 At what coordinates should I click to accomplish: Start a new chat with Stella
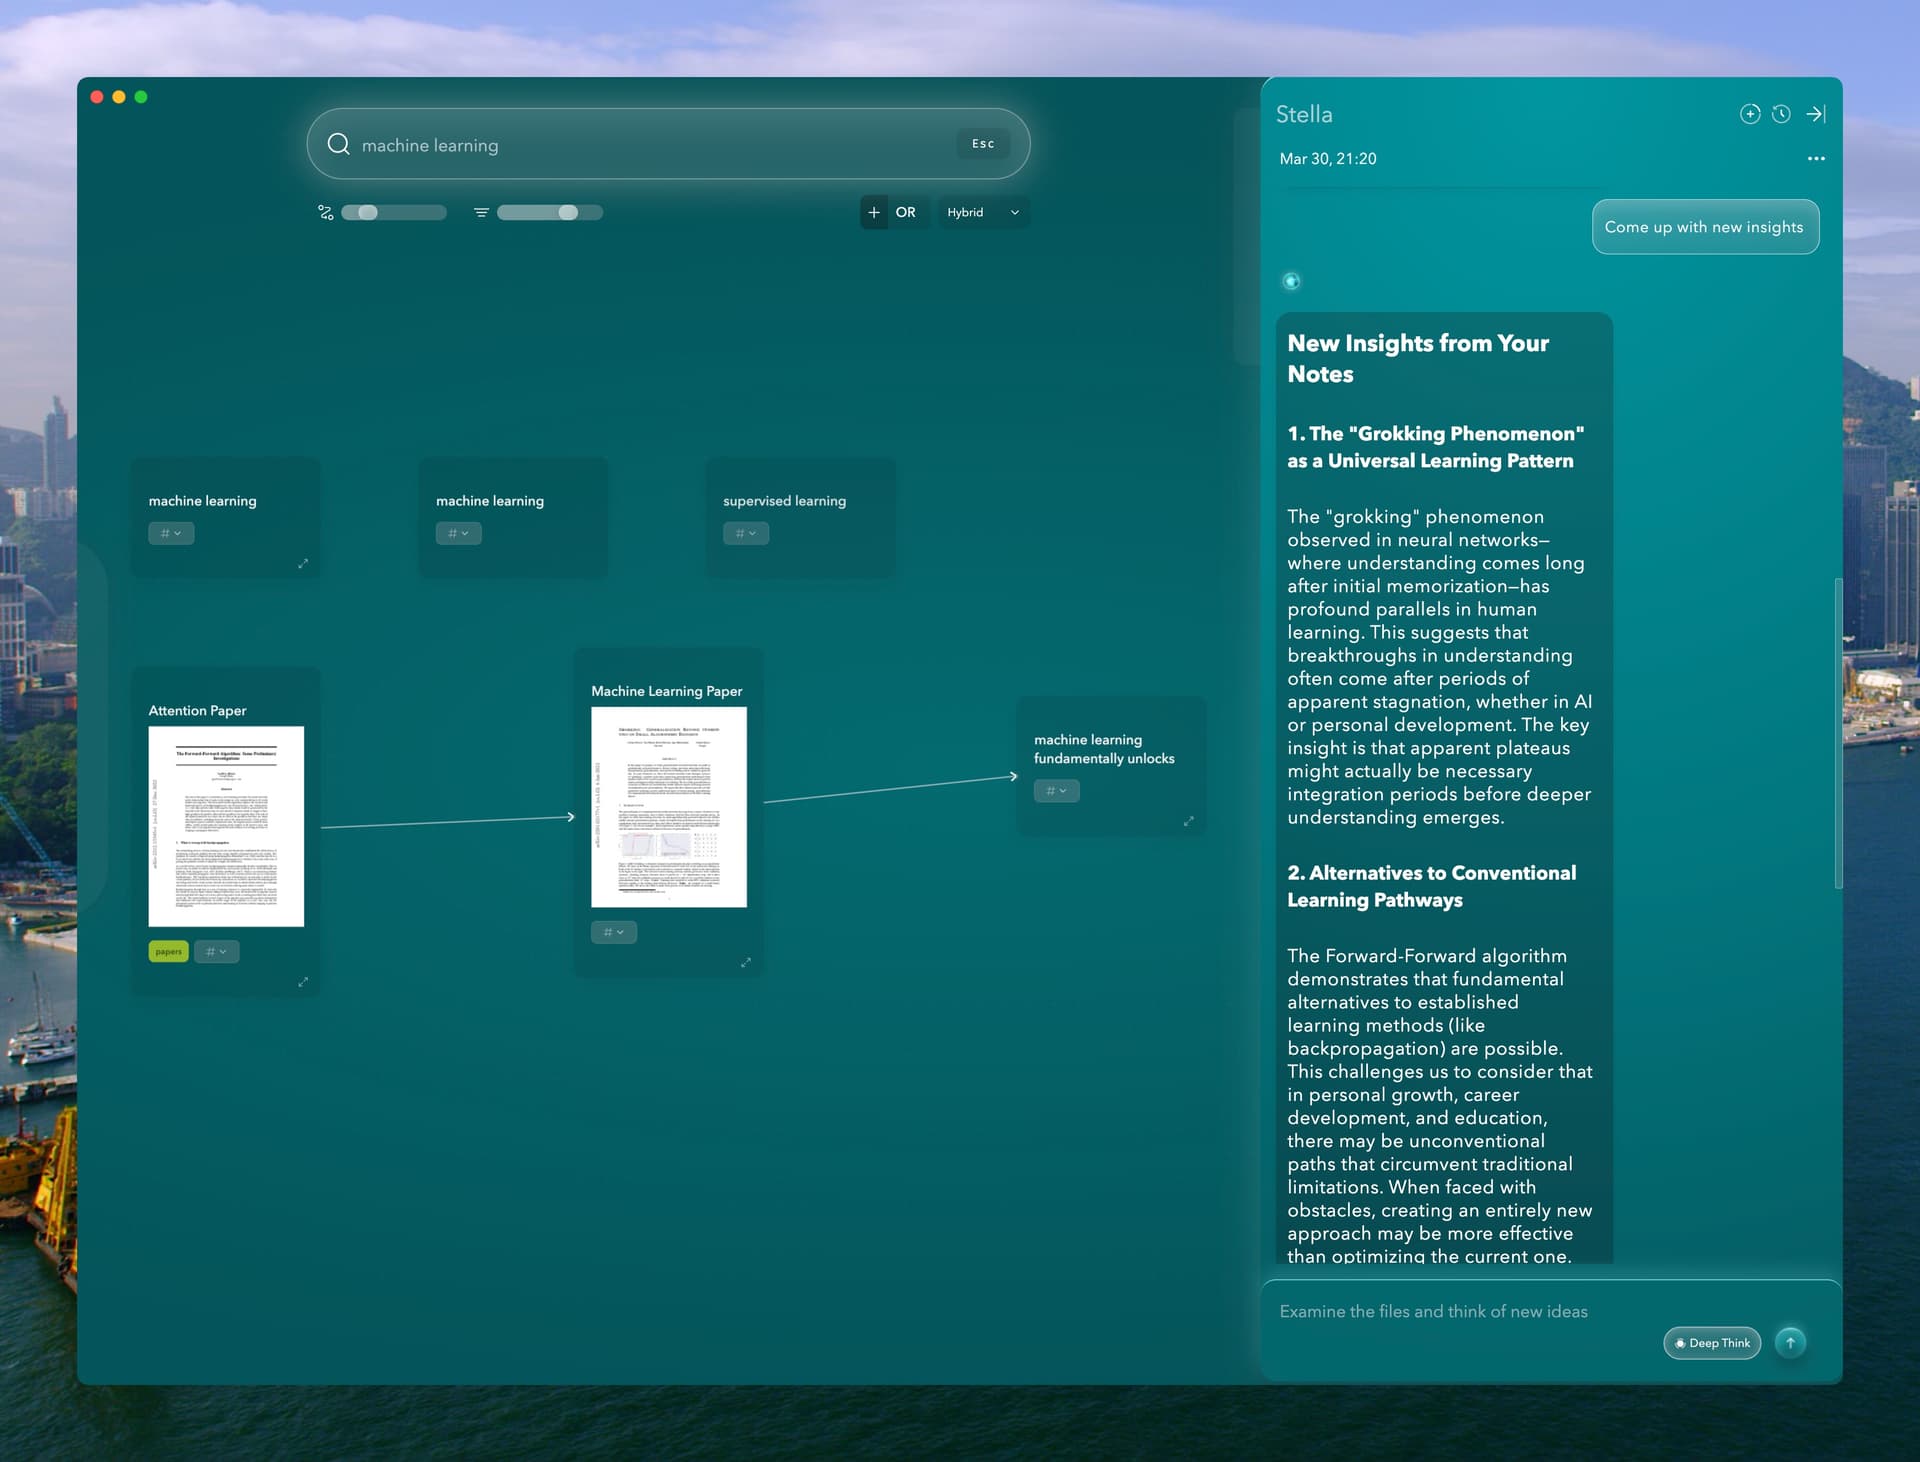(1750, 114)
